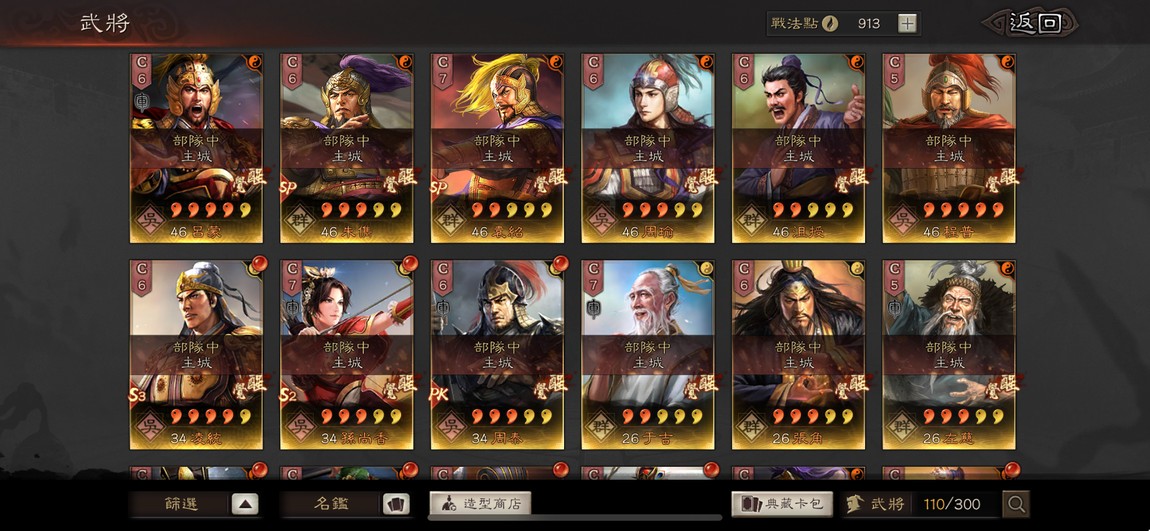The image size is (1150, 531).
Task: Expand the 篩選 filter arrow
Action: click(x=245, y=504)
